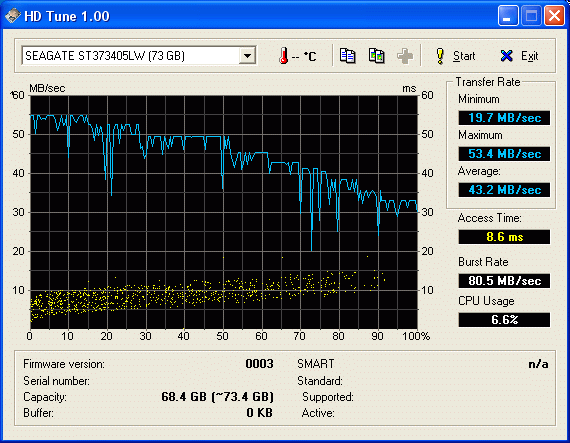This screenshot has width=570, height=443.
Task: Click the Minimum transfer rate value box
Action: click(x=504, y=118)
